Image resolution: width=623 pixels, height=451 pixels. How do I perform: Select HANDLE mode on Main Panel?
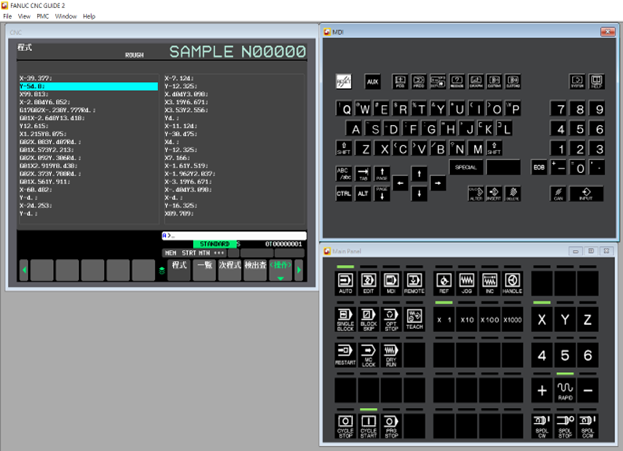(513, 283)
